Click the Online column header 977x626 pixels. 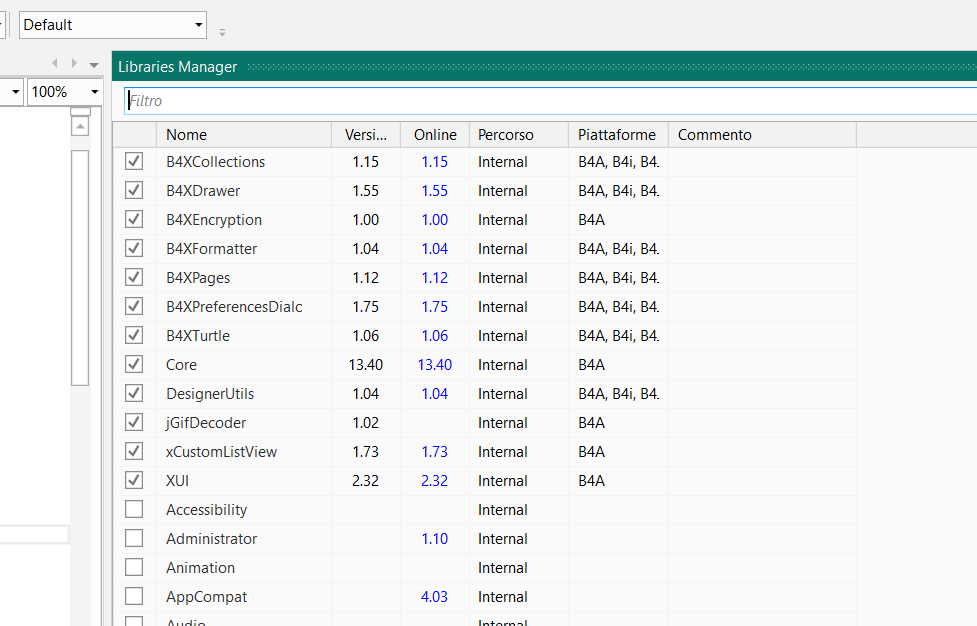click(x=435, y=135)
